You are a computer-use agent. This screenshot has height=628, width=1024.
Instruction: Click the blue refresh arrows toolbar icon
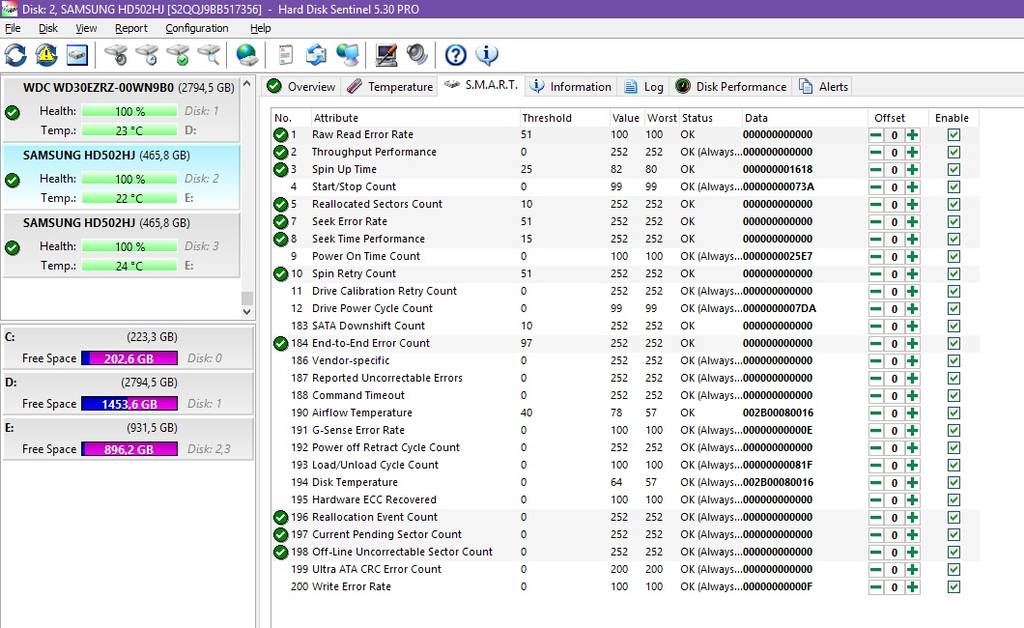click(x=16, y=55)
